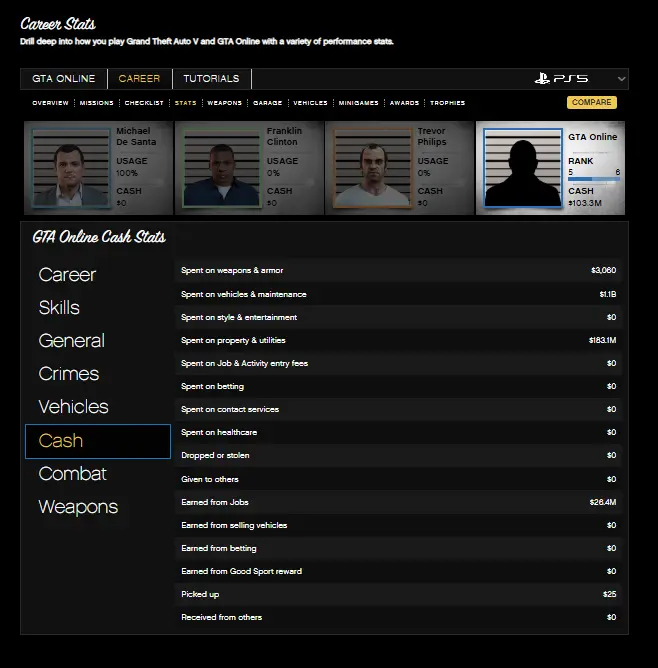Show the Combat stats category
Image resolution: width=658 pixels, height=668 pixels.
pyautogui.click(x=72, y=474)
